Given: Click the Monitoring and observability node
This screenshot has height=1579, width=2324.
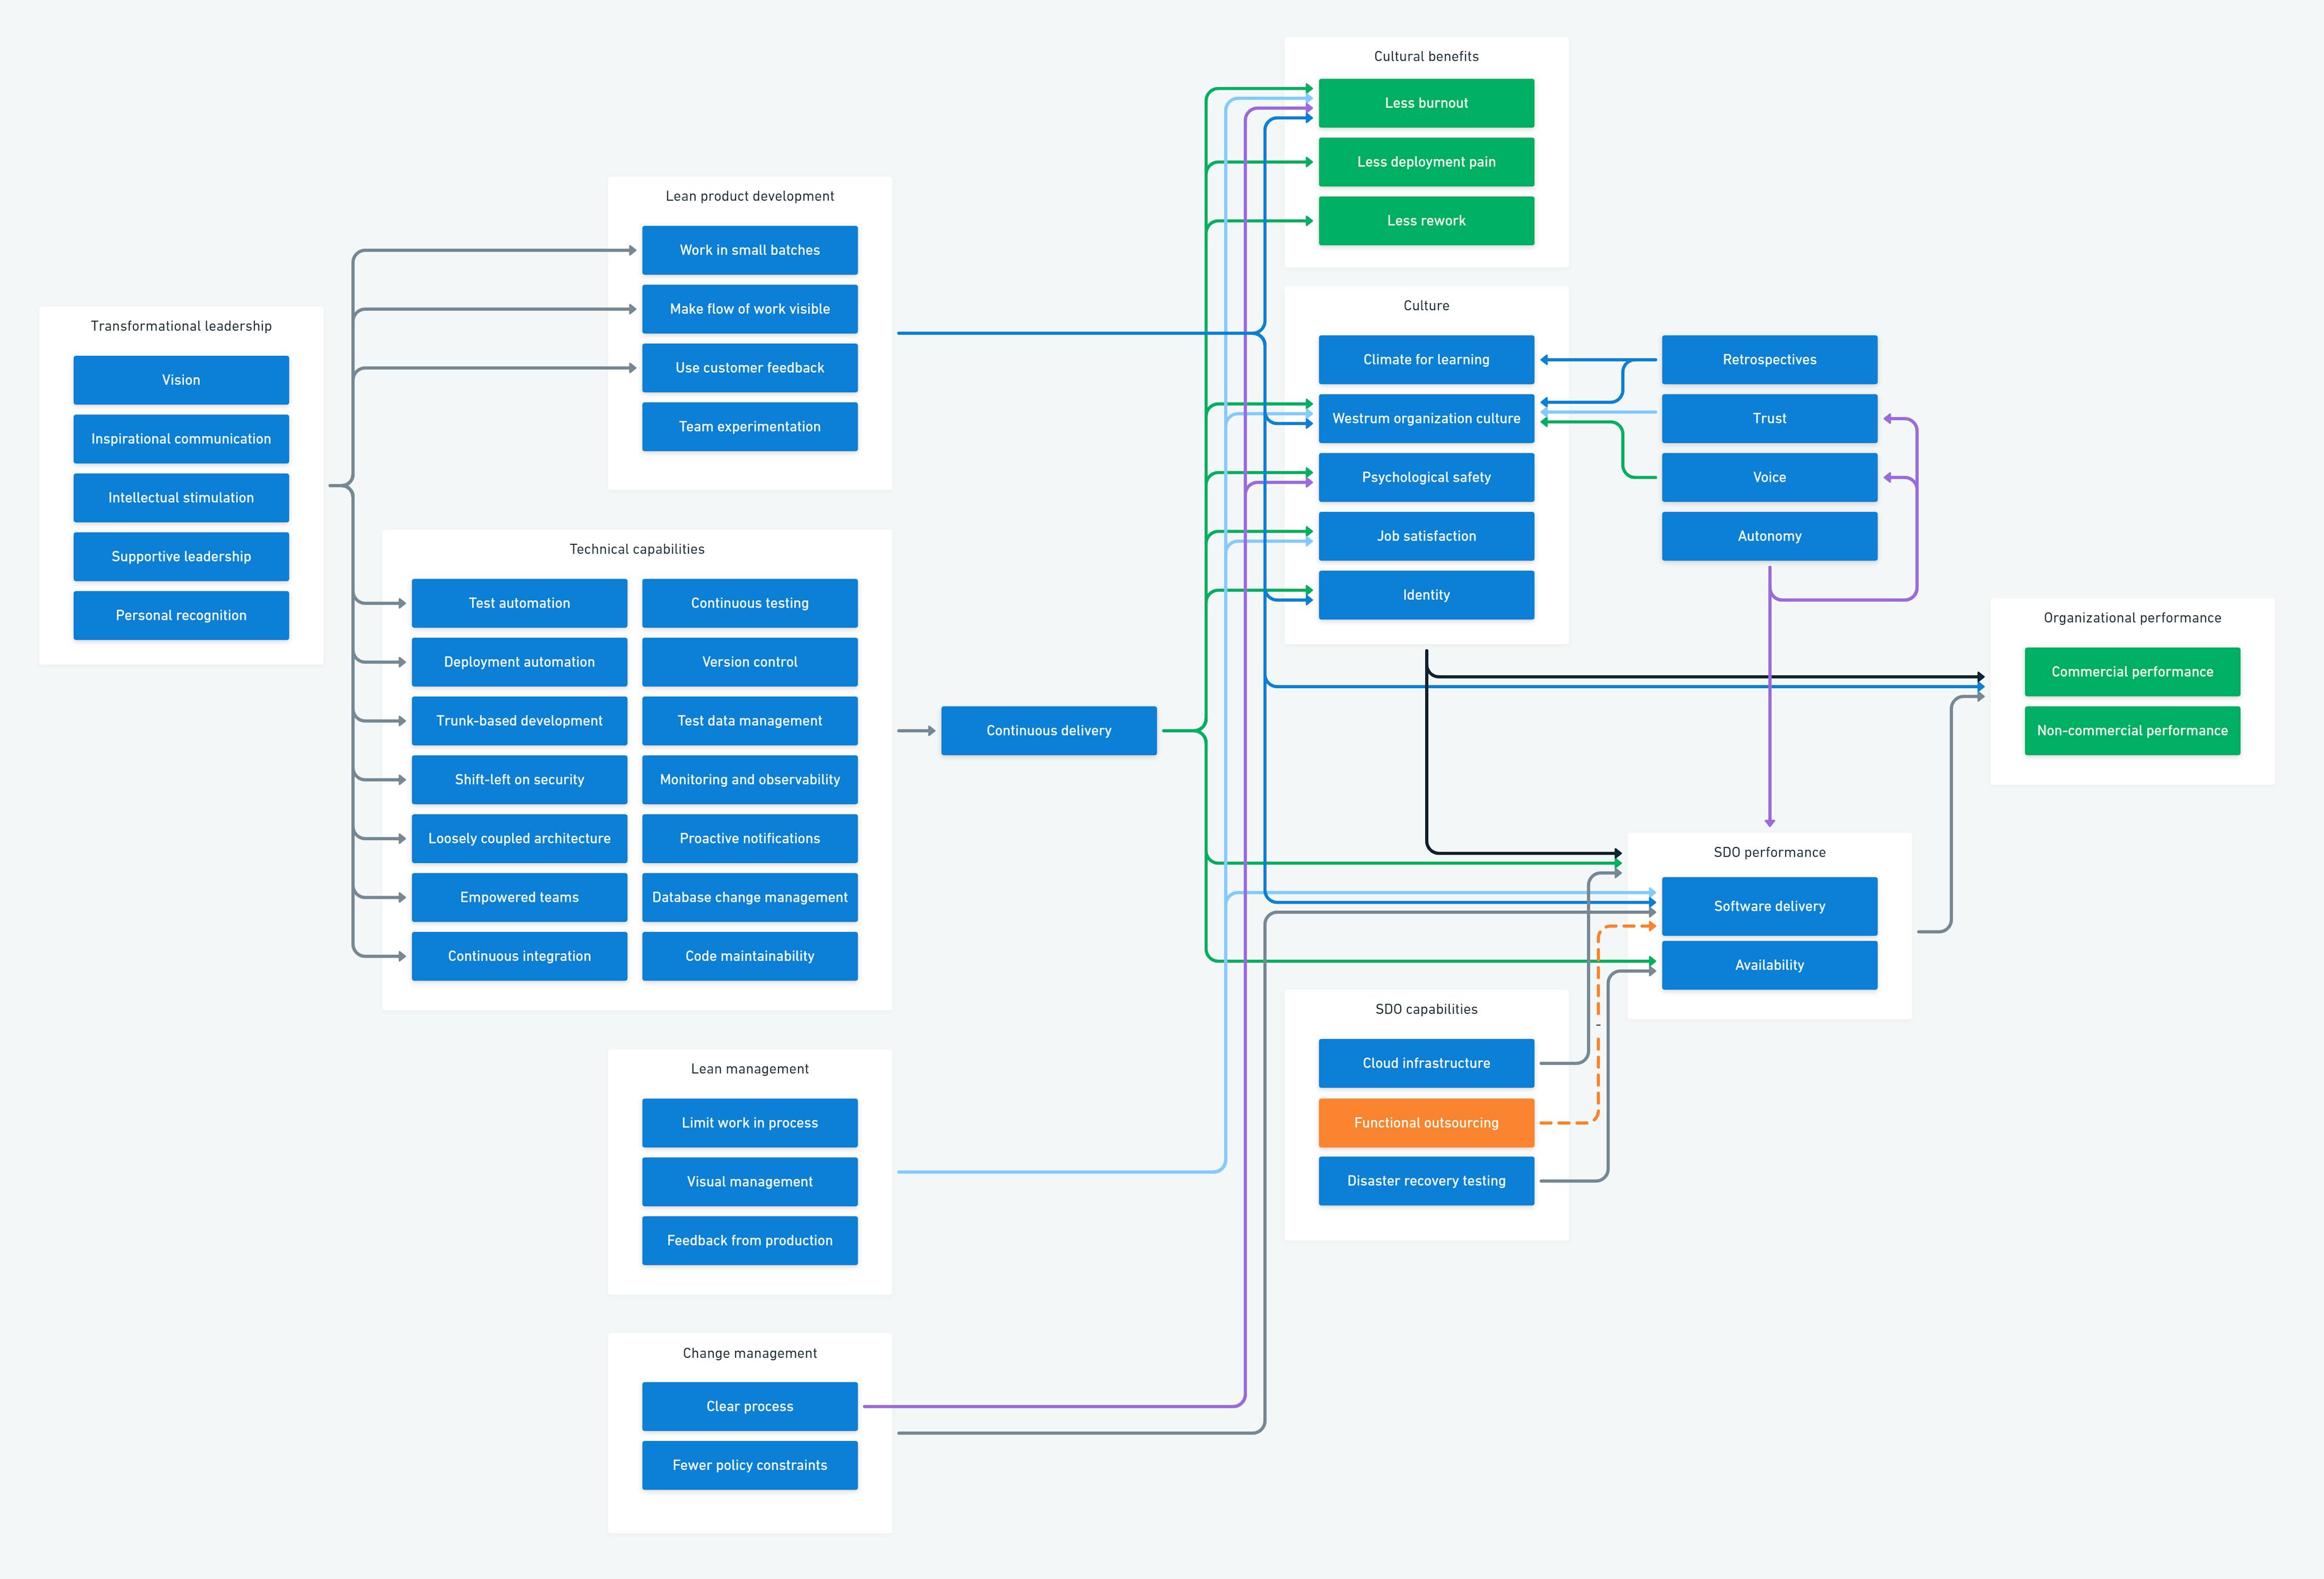Looking at the screenshot, I should click(750, 780).
